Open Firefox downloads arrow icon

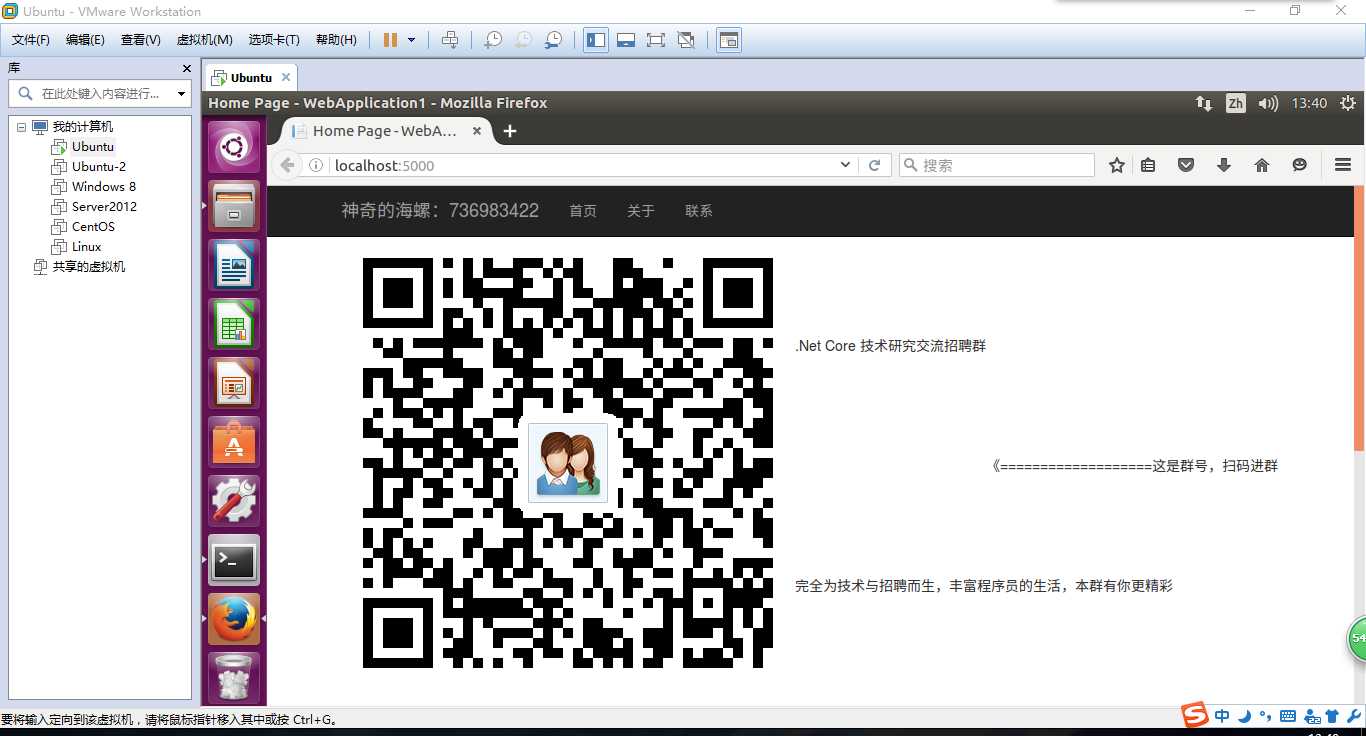click(1224, 165)
